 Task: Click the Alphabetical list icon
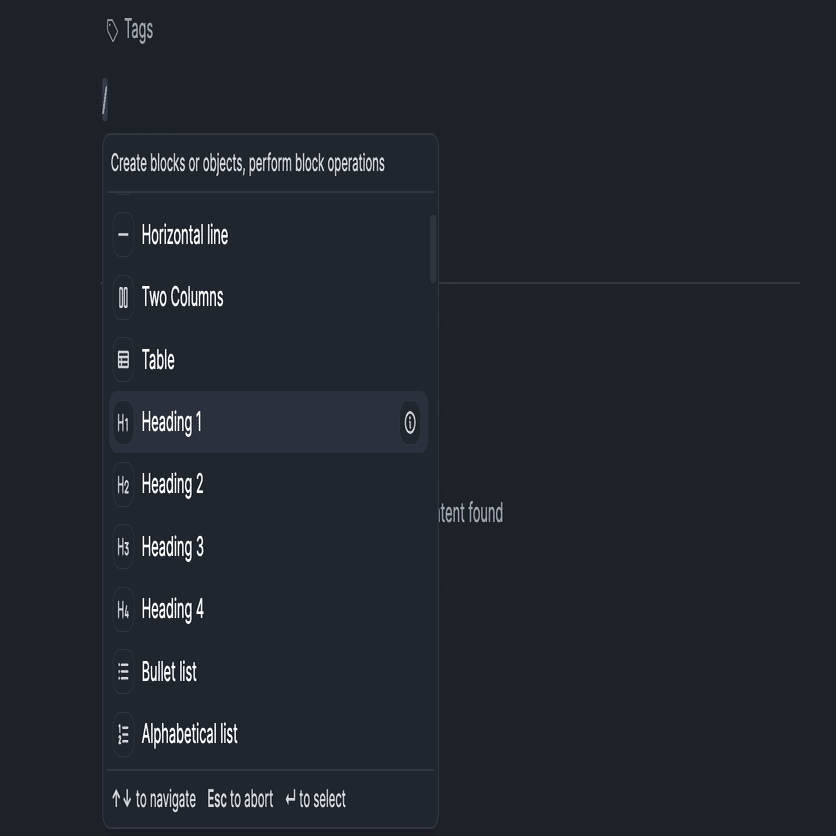[x=123, y=735]
